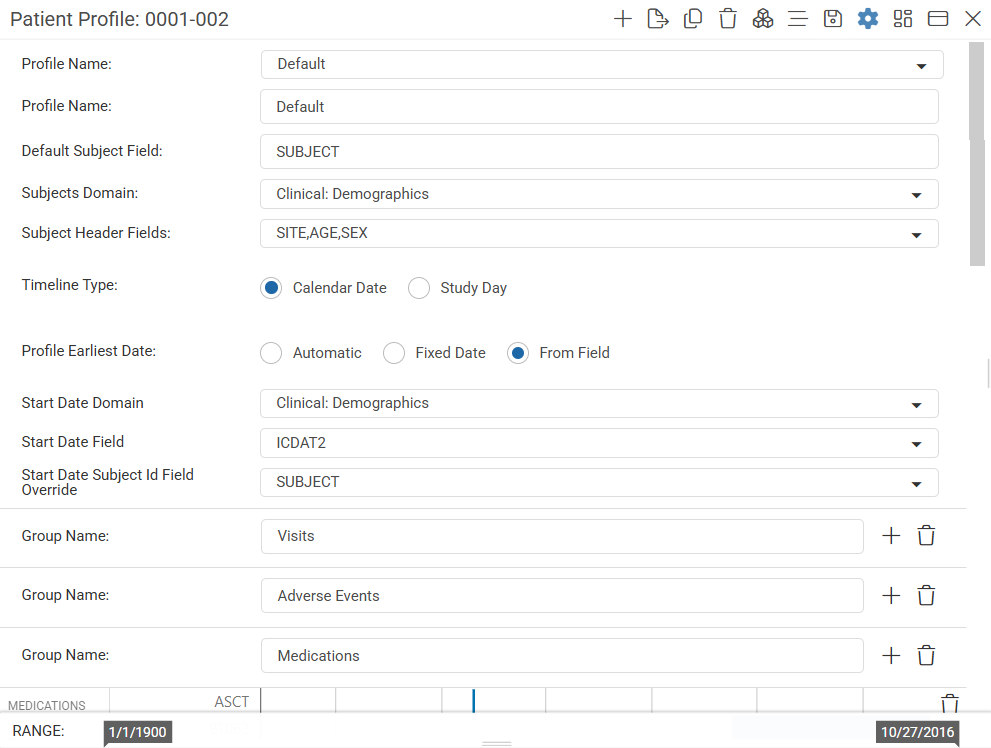Image resolution: width=991 pixels, height=748 pixels.
Task: Click the three horizontal lines icon in header
Action: coord(798,19)
